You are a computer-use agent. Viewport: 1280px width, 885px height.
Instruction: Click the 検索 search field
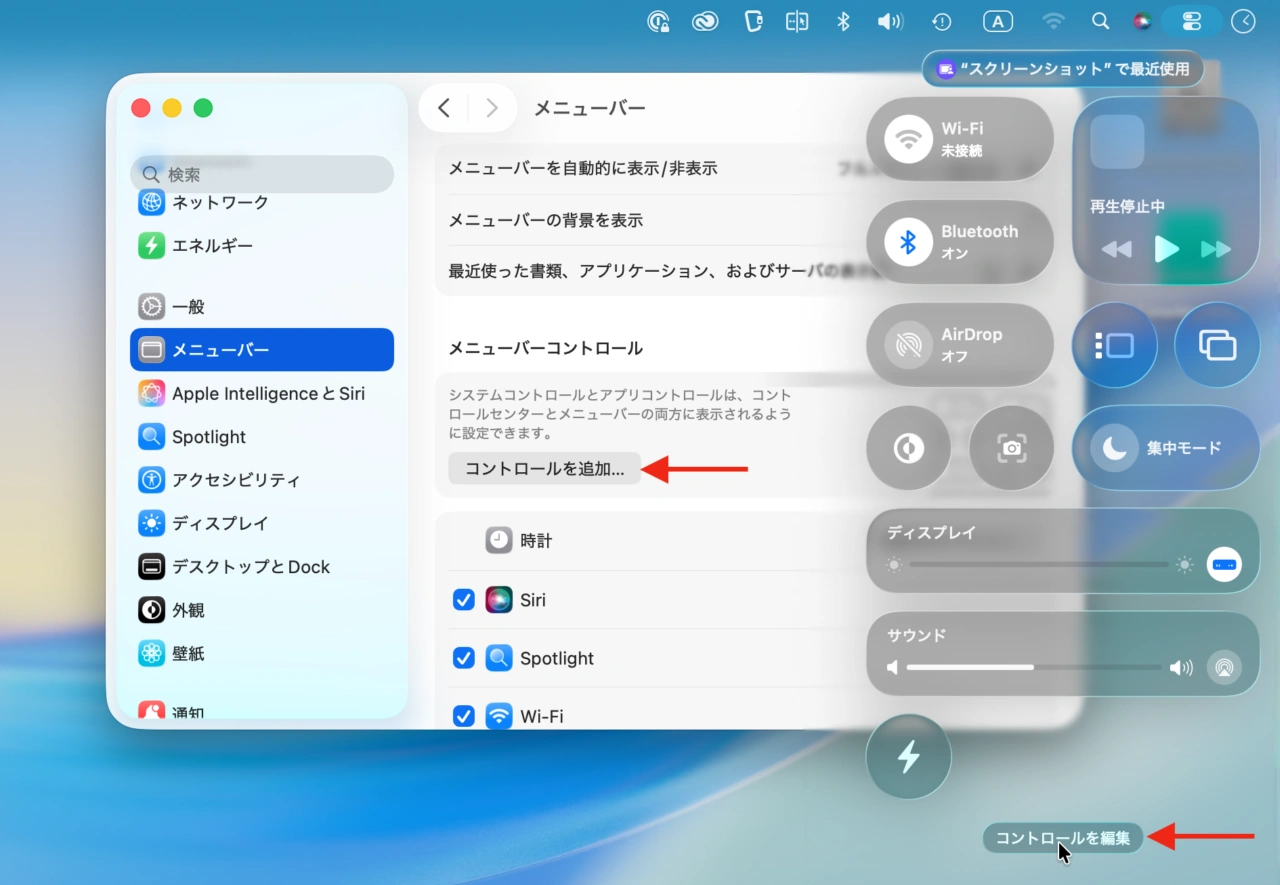(x=262, y=174)
